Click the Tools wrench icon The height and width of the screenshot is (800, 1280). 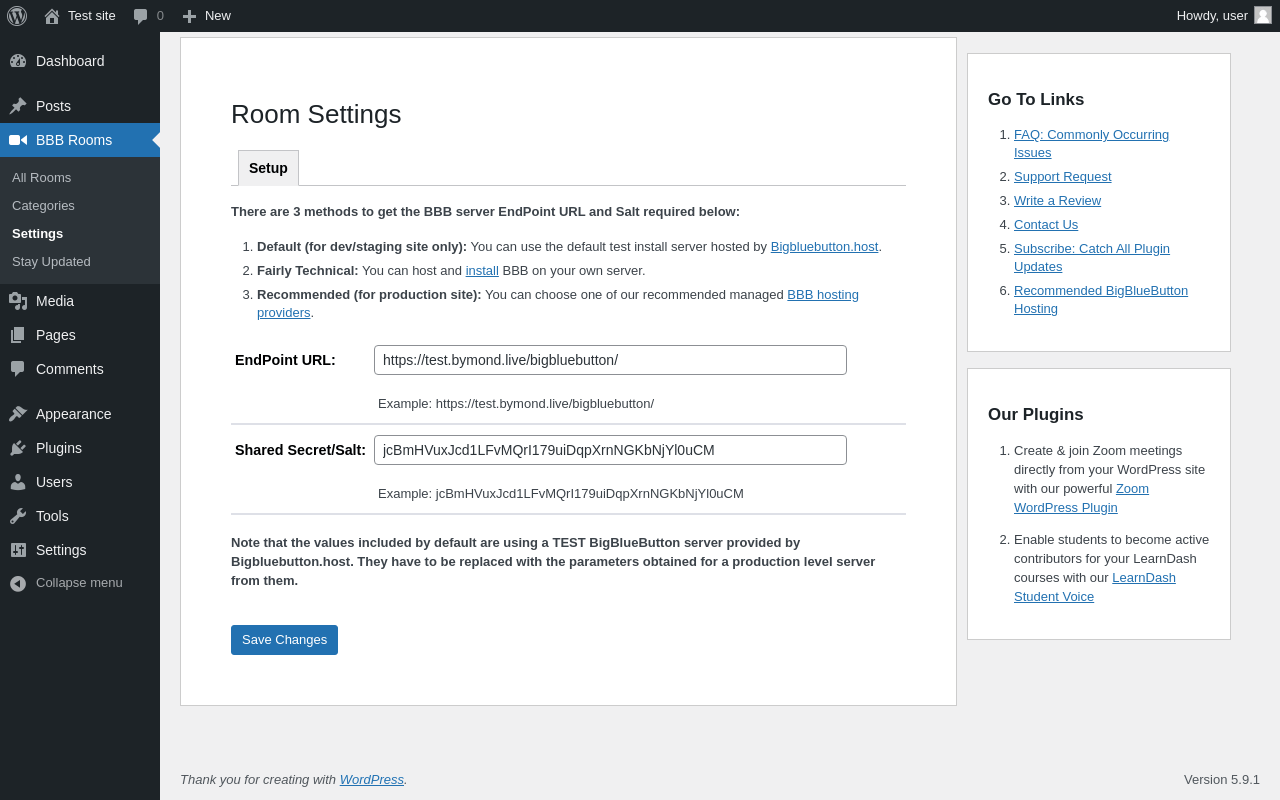(x=18, y=516)
